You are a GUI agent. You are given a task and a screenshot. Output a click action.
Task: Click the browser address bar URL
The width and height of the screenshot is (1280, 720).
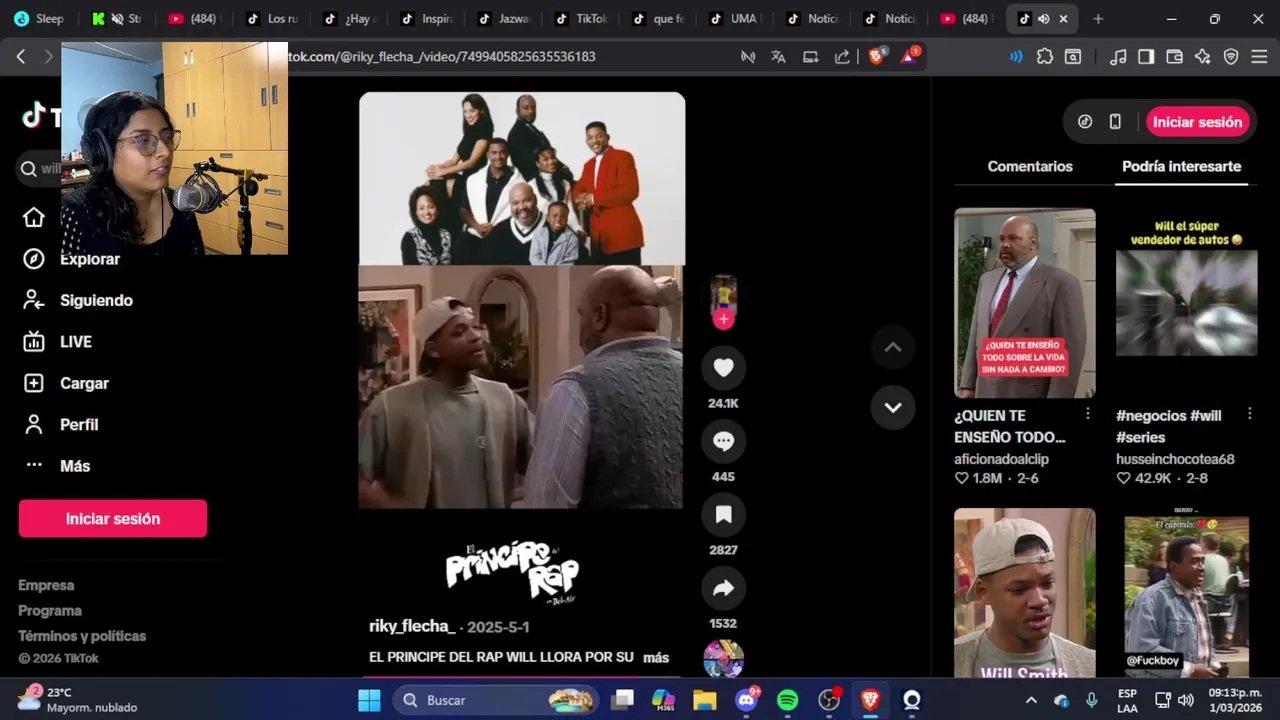[x=442, y=57]
